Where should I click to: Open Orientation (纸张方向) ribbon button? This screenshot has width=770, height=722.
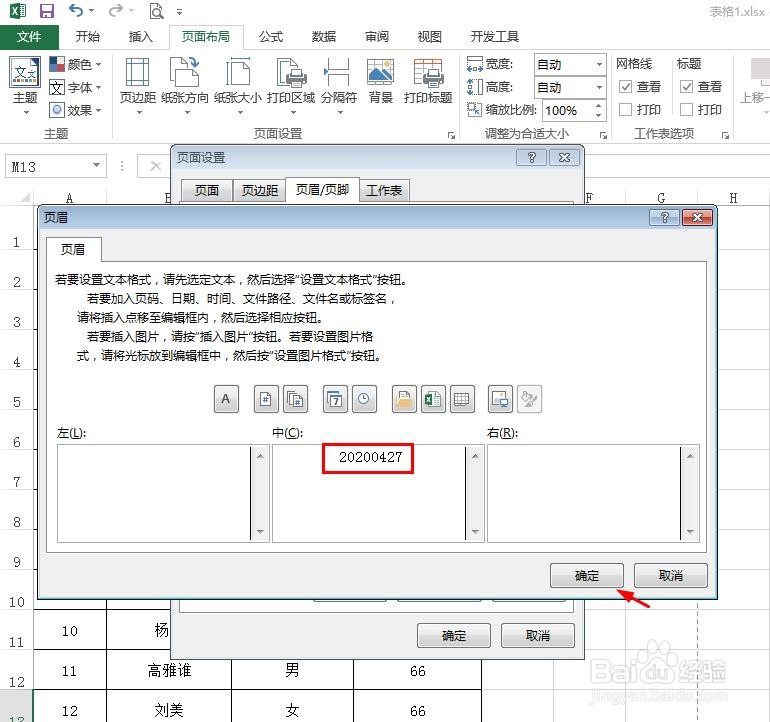point(185,86)
